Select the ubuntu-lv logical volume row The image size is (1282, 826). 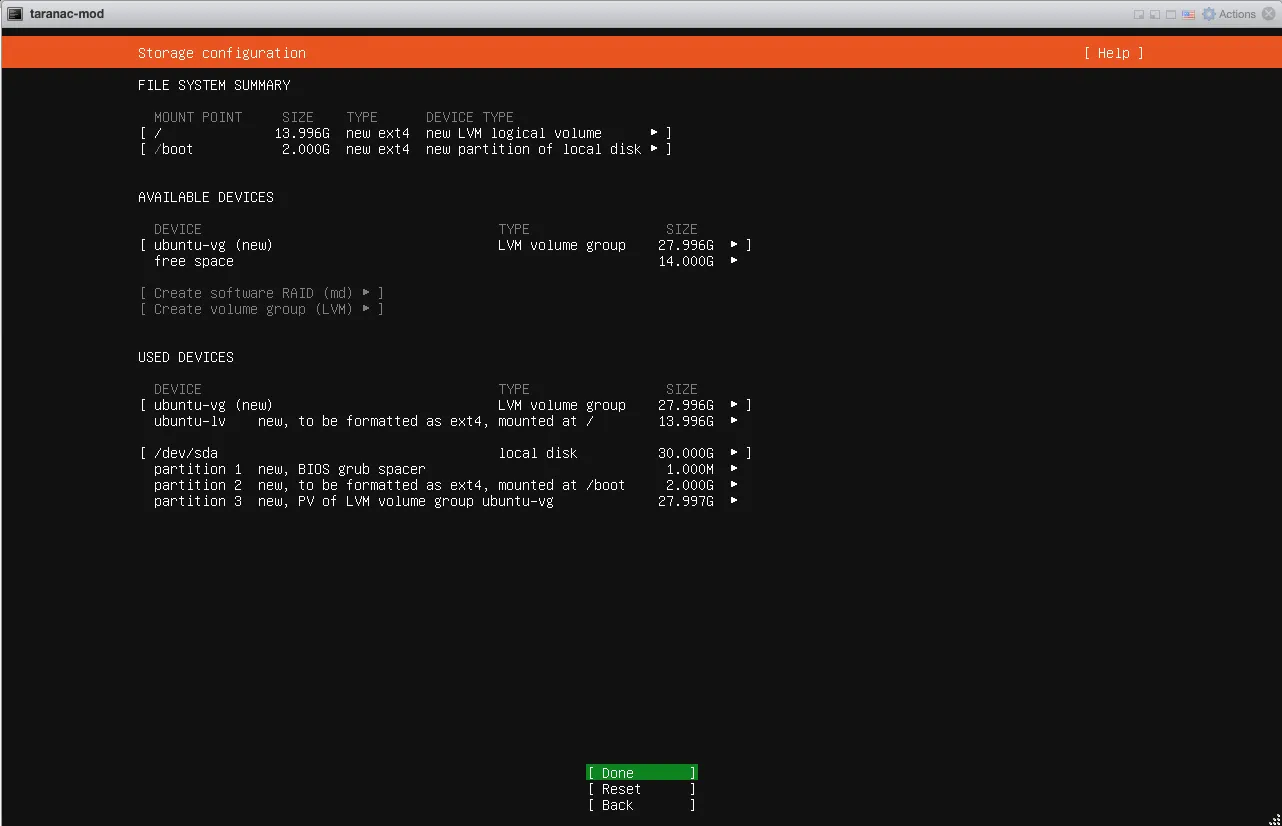point(446,421)
